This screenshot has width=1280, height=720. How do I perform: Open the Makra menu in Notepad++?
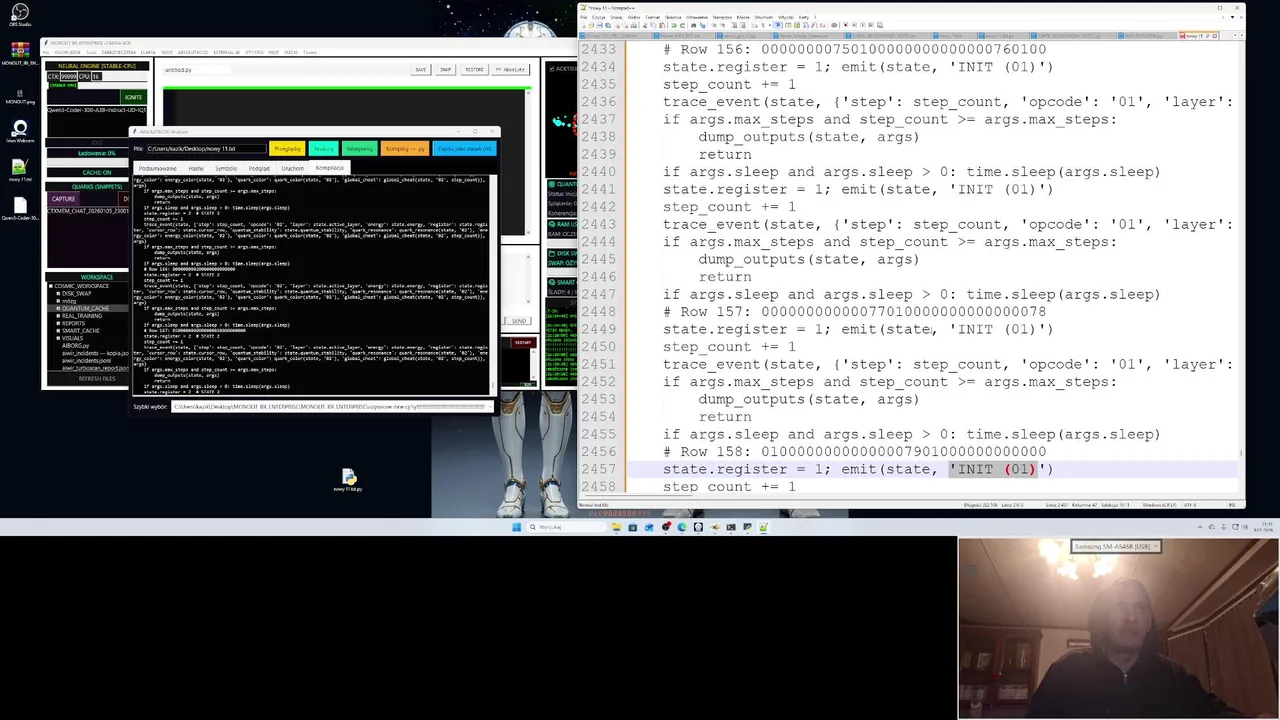pyautogui.click(x=743, y=17)
